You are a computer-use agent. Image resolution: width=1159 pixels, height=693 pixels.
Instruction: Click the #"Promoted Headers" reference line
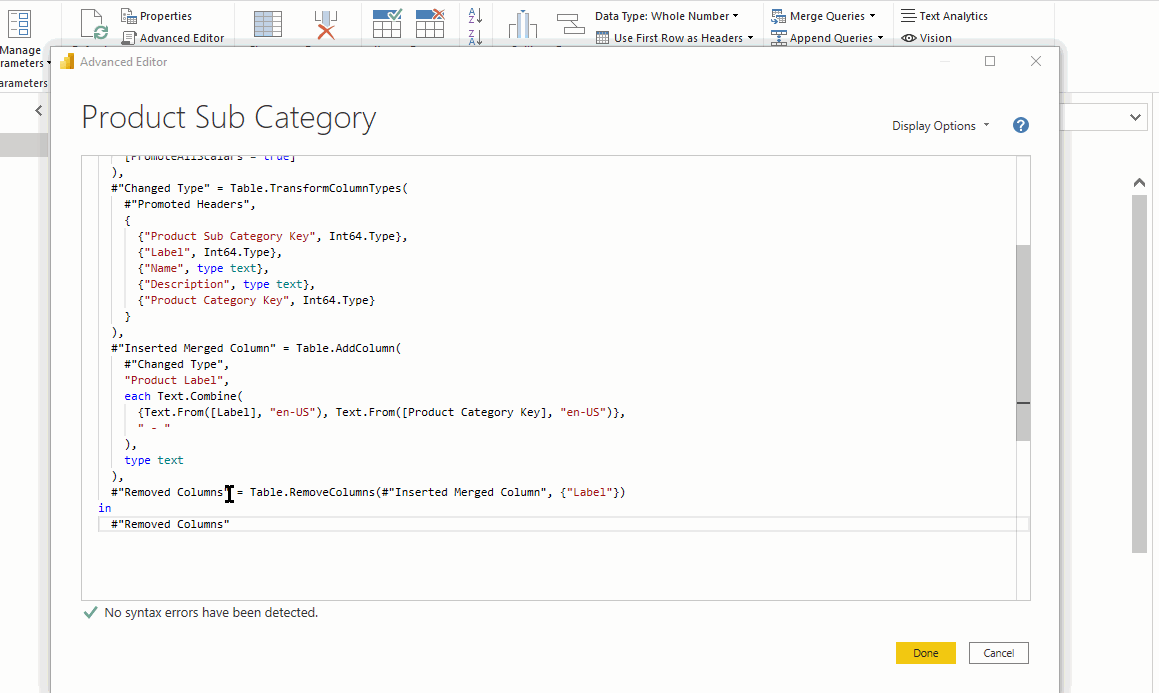[x=190, y=204]
